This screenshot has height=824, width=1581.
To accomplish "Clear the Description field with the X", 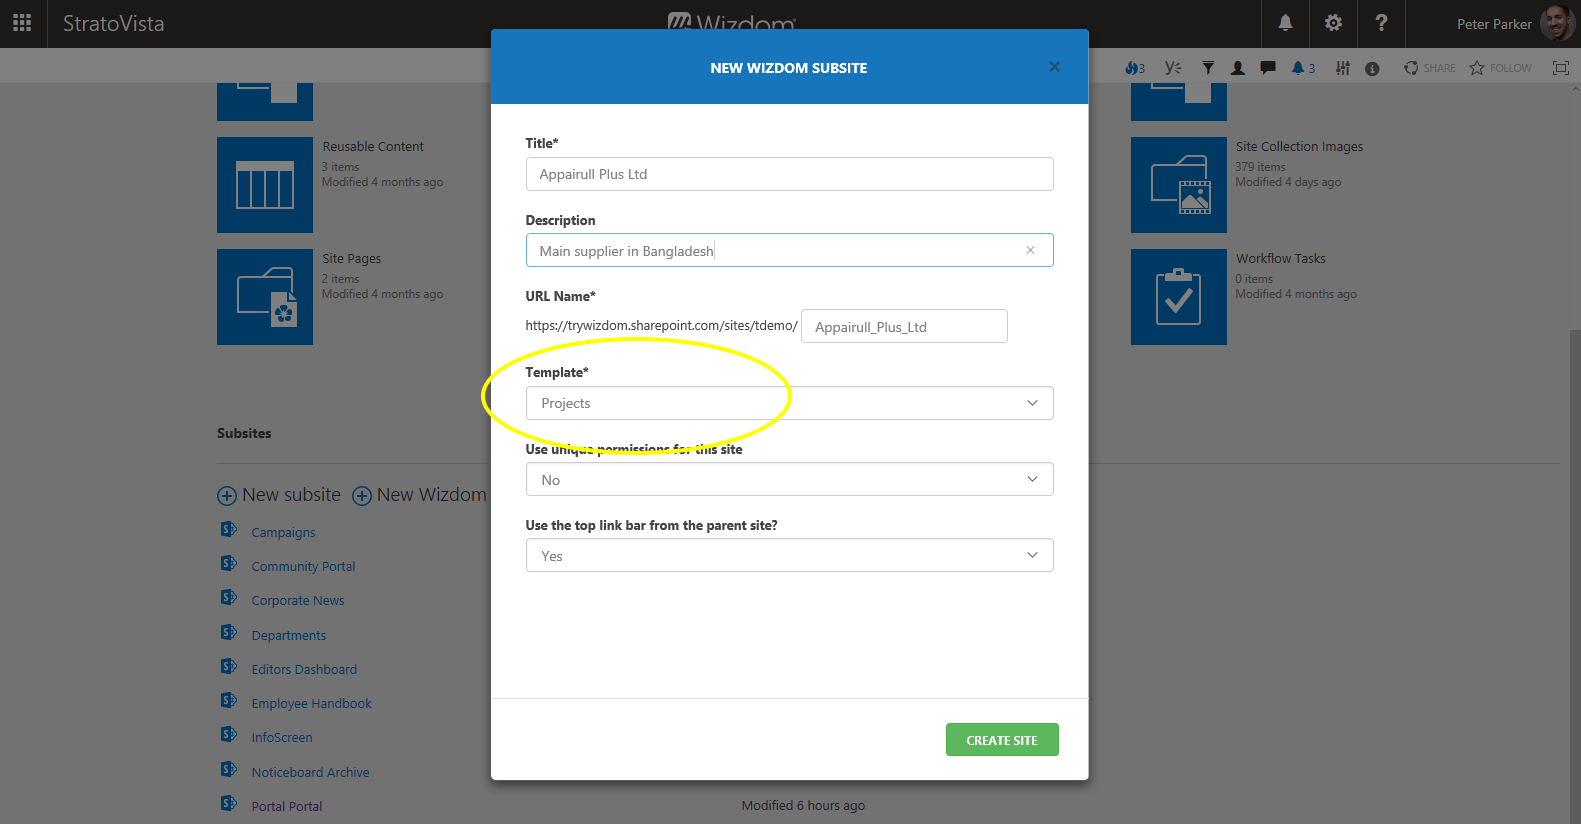I will (x=1030, y=250).
